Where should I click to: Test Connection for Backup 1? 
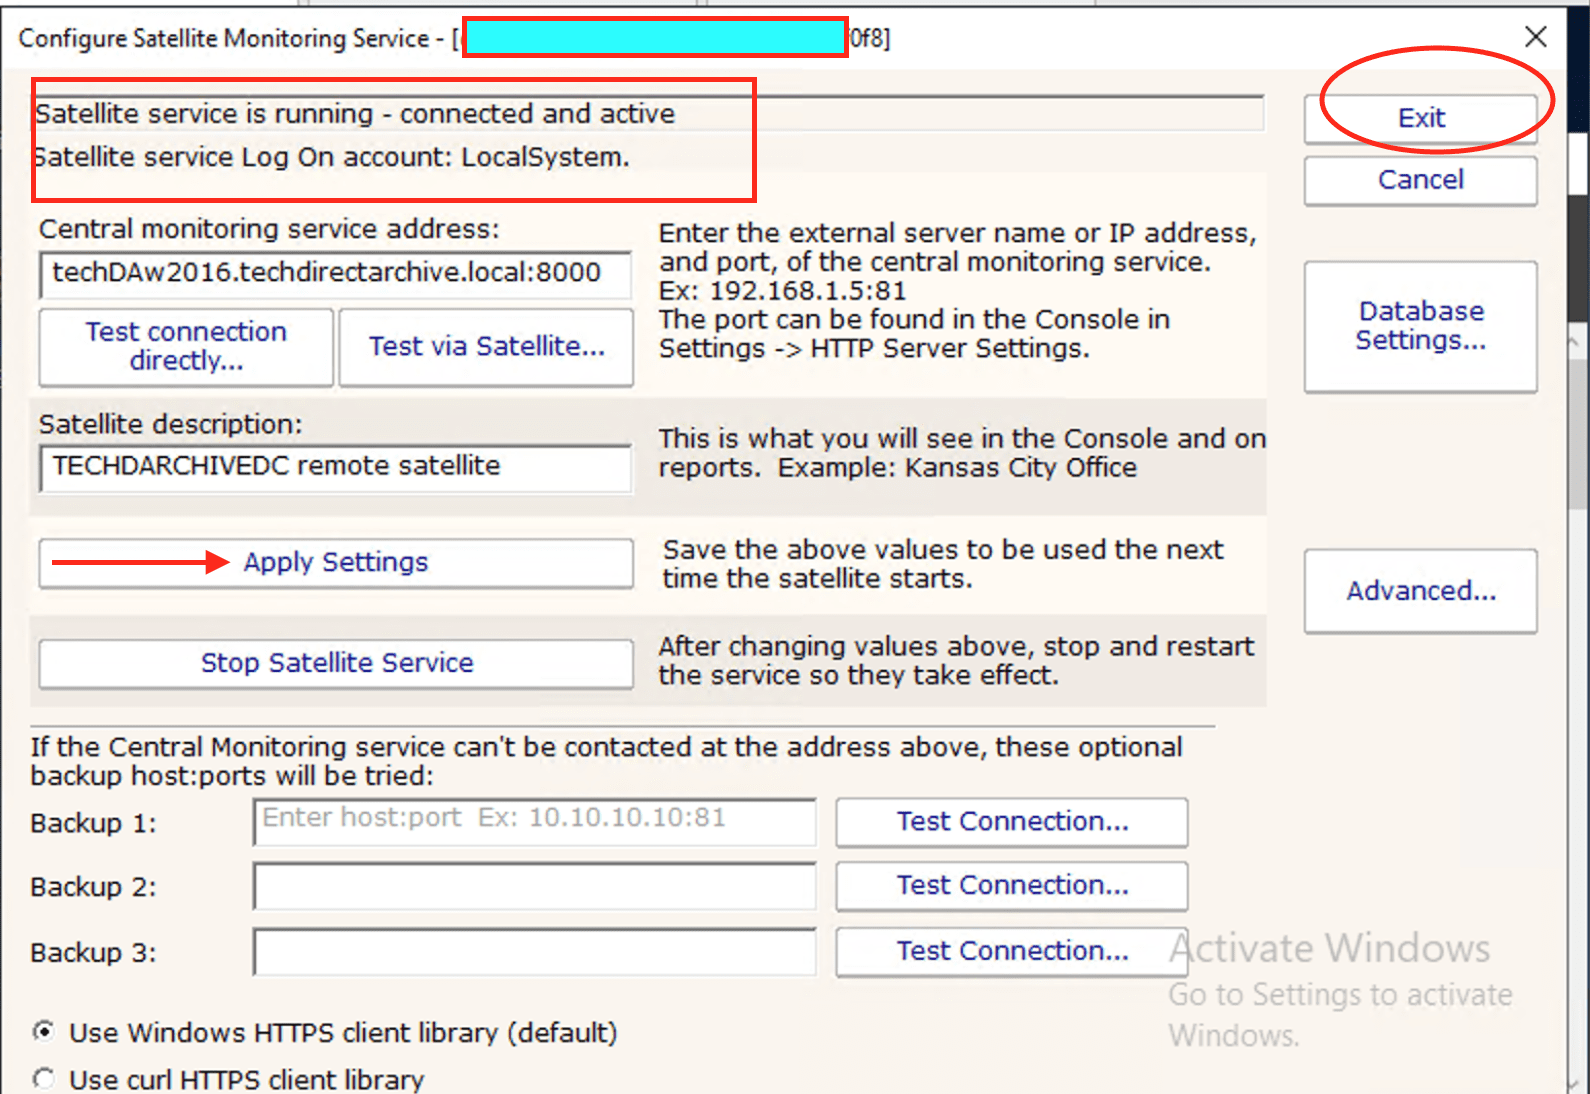coord(1011,822)
